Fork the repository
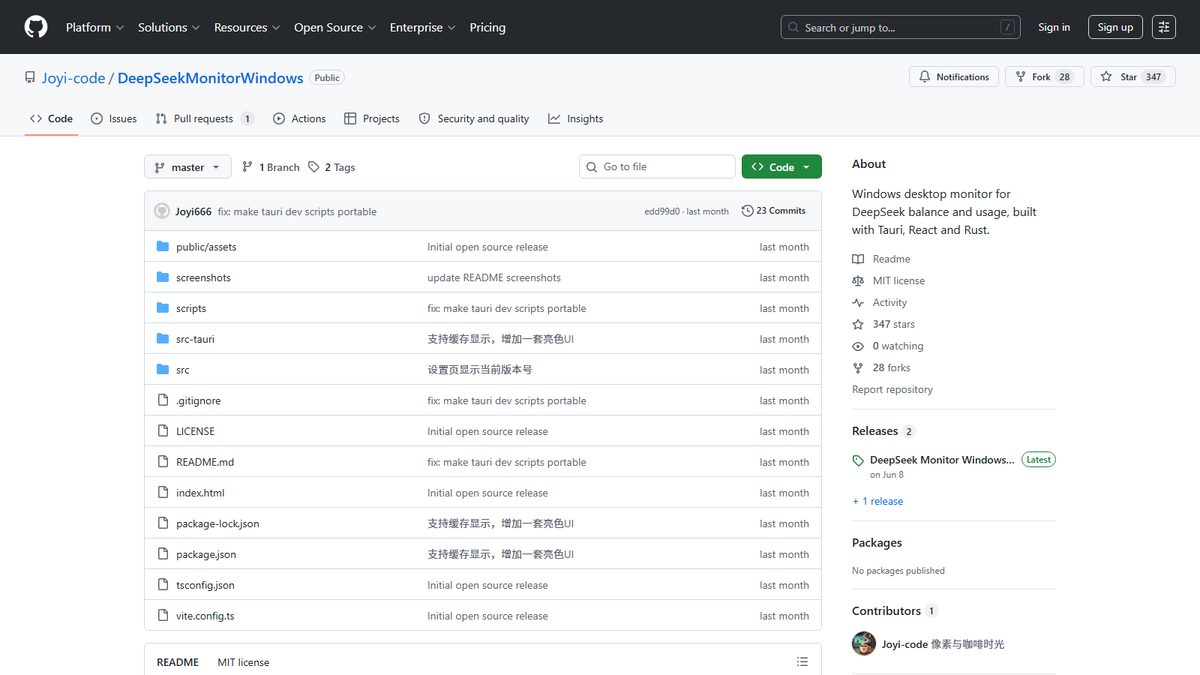 (x=1045, y=77)
